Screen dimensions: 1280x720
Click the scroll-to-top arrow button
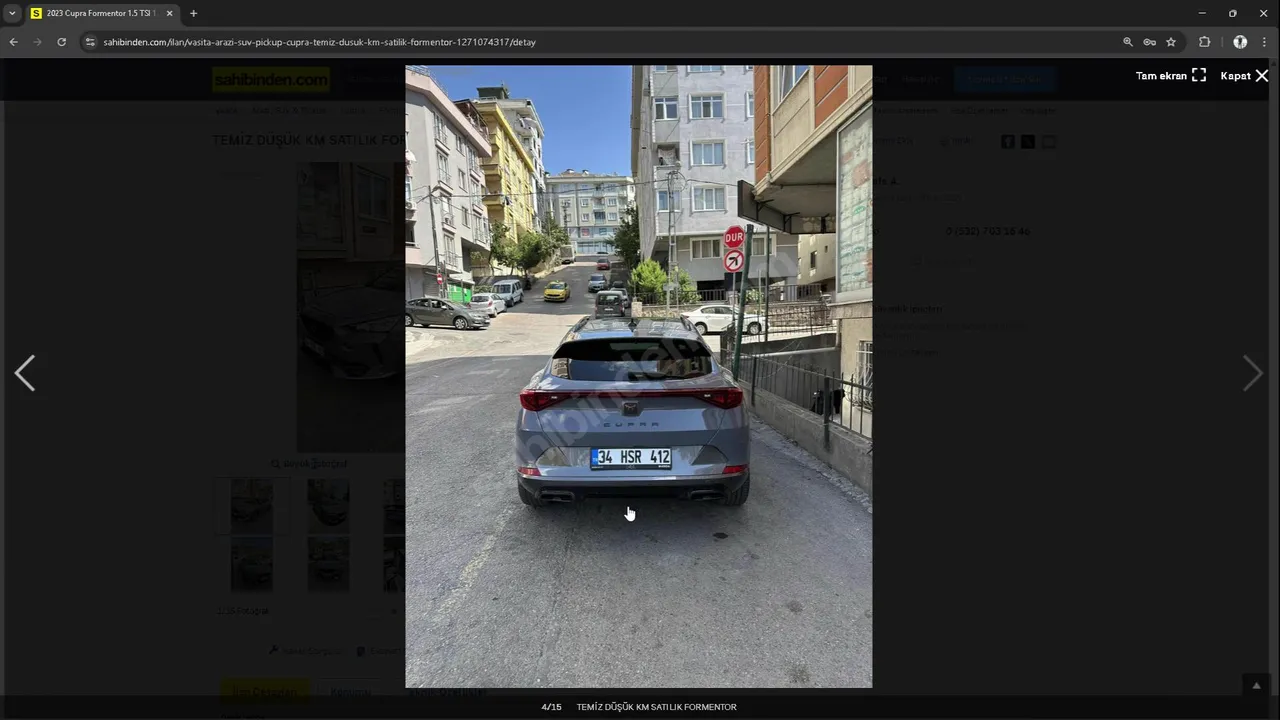pyautogui.click(x=1257, y=685)
